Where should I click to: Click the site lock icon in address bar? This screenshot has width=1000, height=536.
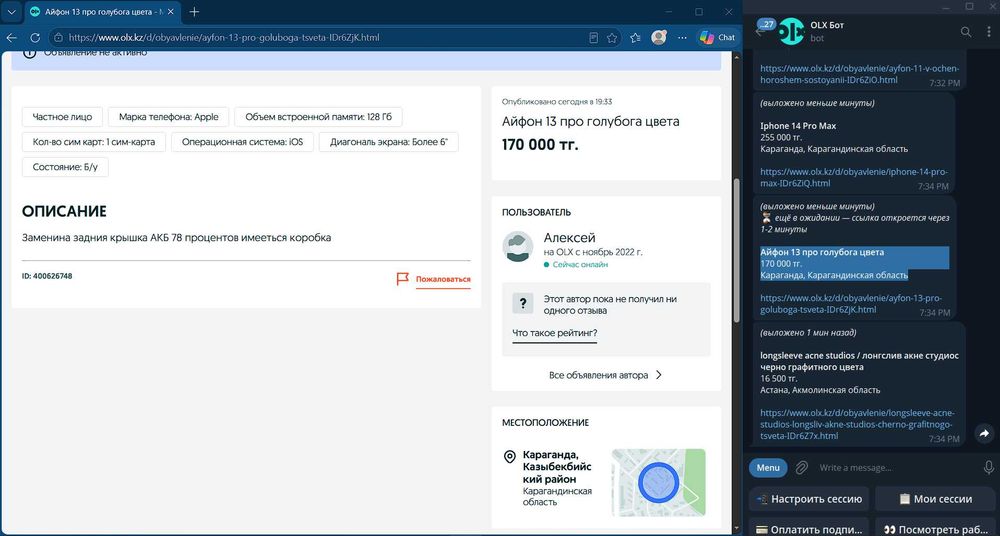click(x=58, y=38)
